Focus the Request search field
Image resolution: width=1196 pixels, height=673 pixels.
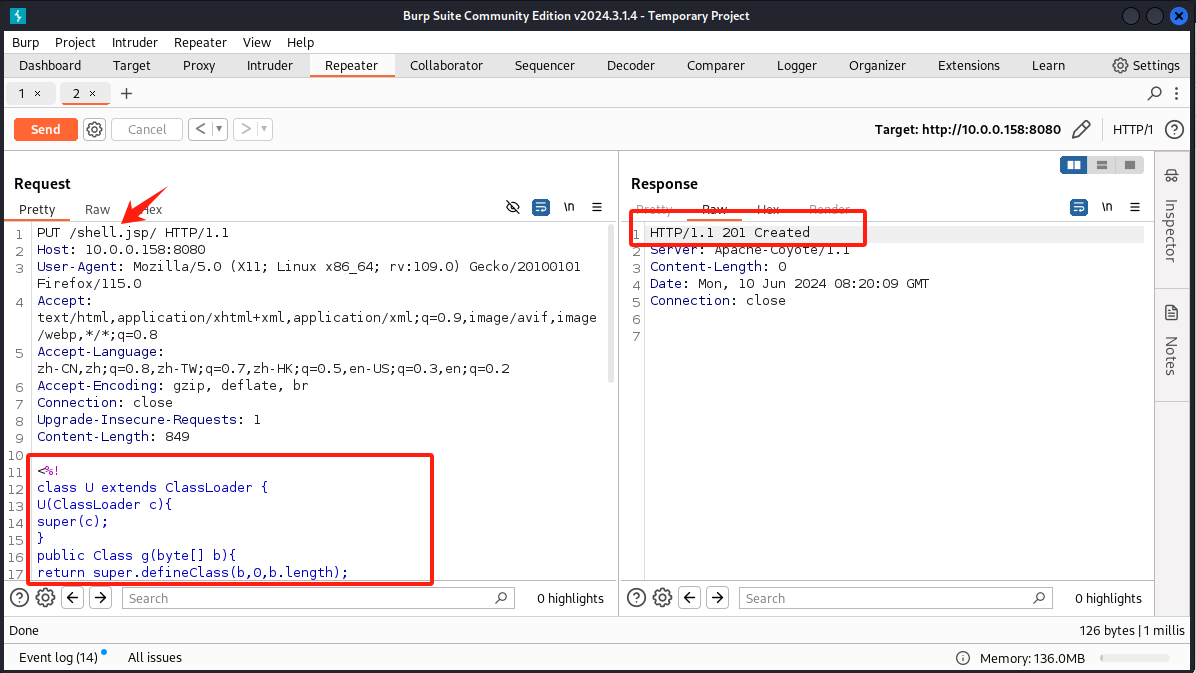pyautogui.click(x=318, y=598)
